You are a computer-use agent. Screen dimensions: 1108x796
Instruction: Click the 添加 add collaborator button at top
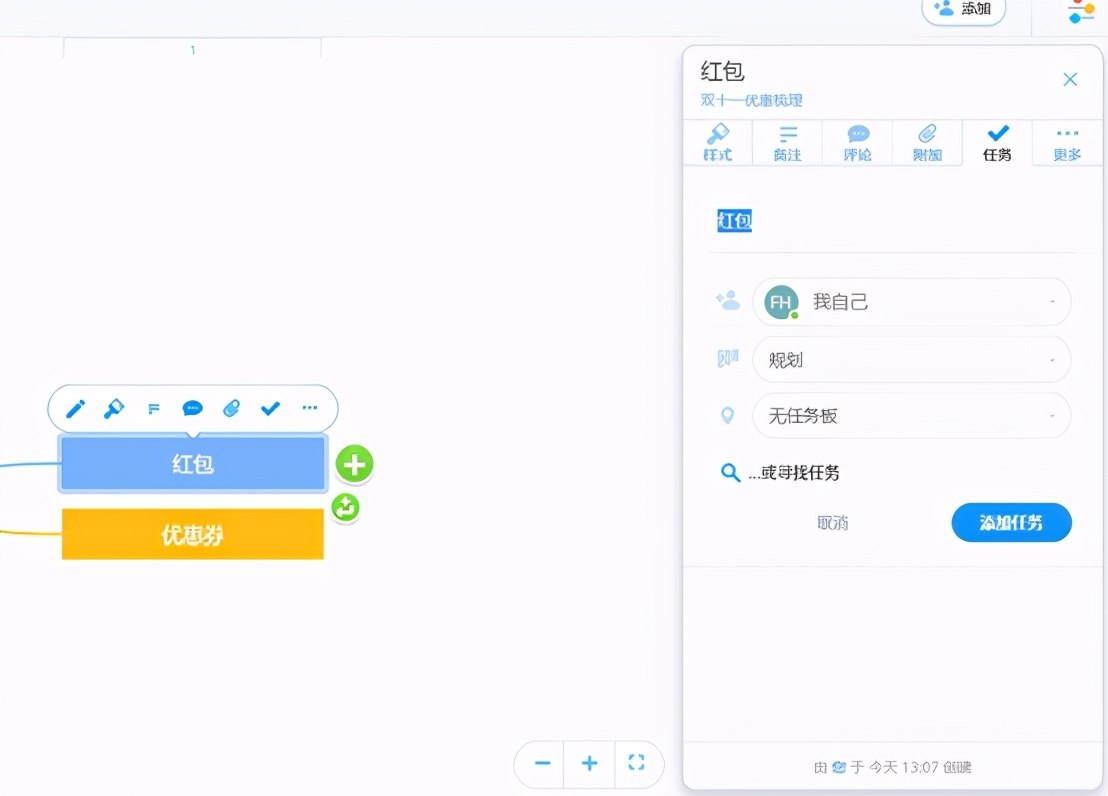[963, 10]
